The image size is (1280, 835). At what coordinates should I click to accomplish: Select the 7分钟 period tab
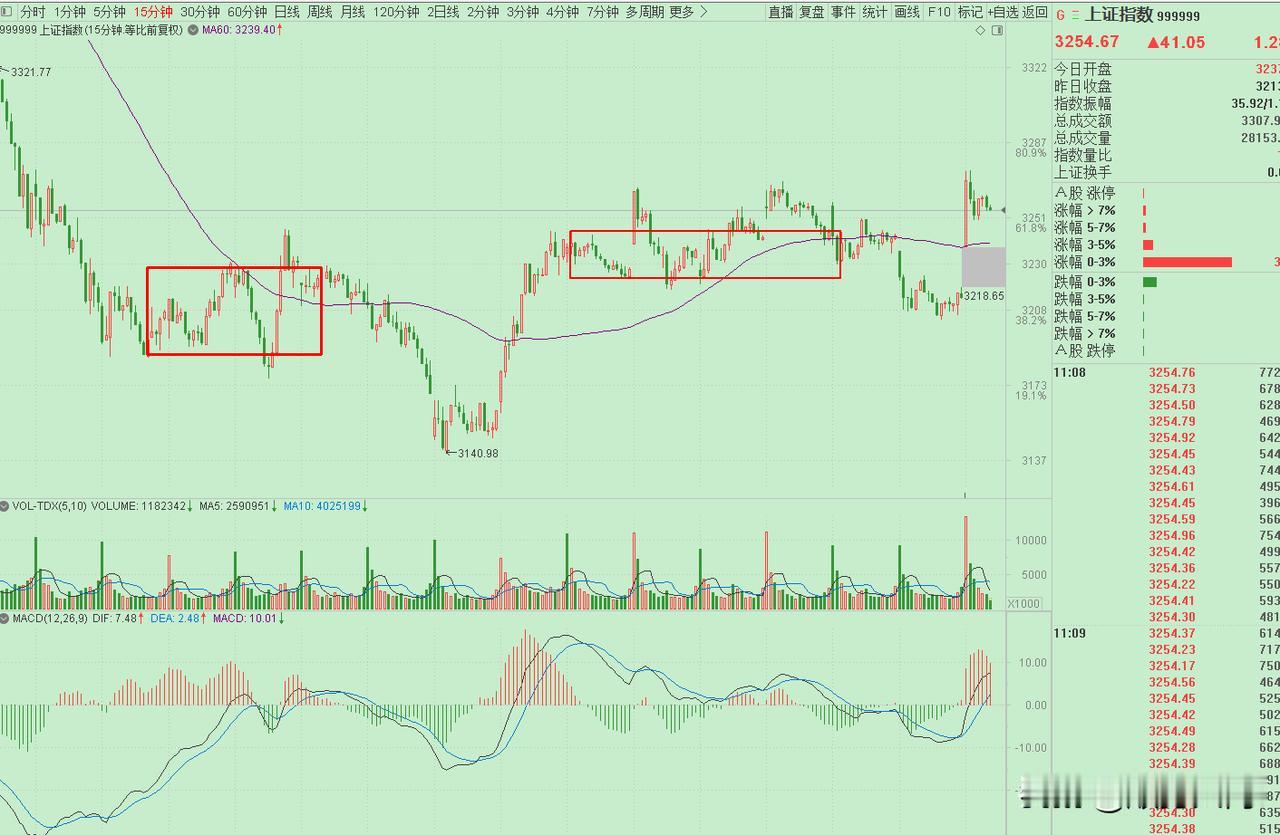(x=603, y=12)
